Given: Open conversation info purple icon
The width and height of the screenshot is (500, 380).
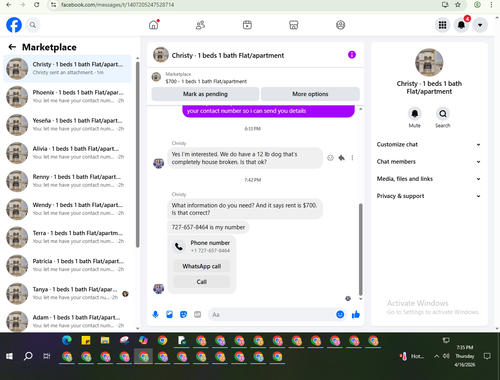Looking at the screenshot, I should tap(352, 55).
